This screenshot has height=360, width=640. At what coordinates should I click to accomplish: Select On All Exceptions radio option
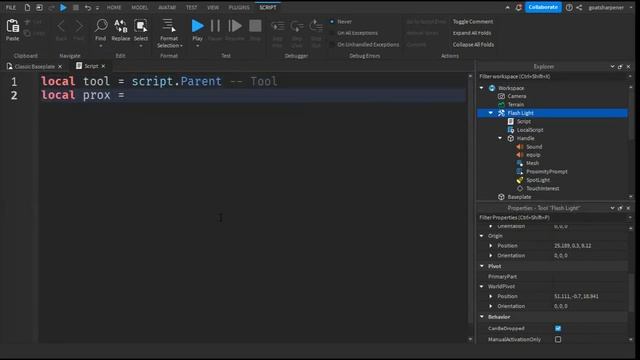point(332,33)
